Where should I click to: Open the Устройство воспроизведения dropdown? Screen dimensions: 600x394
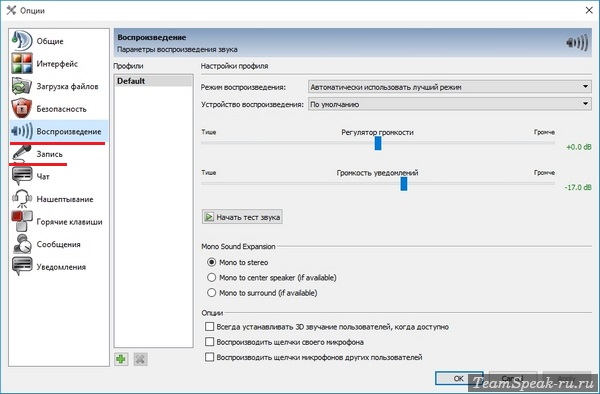click(x=450, y=104)
